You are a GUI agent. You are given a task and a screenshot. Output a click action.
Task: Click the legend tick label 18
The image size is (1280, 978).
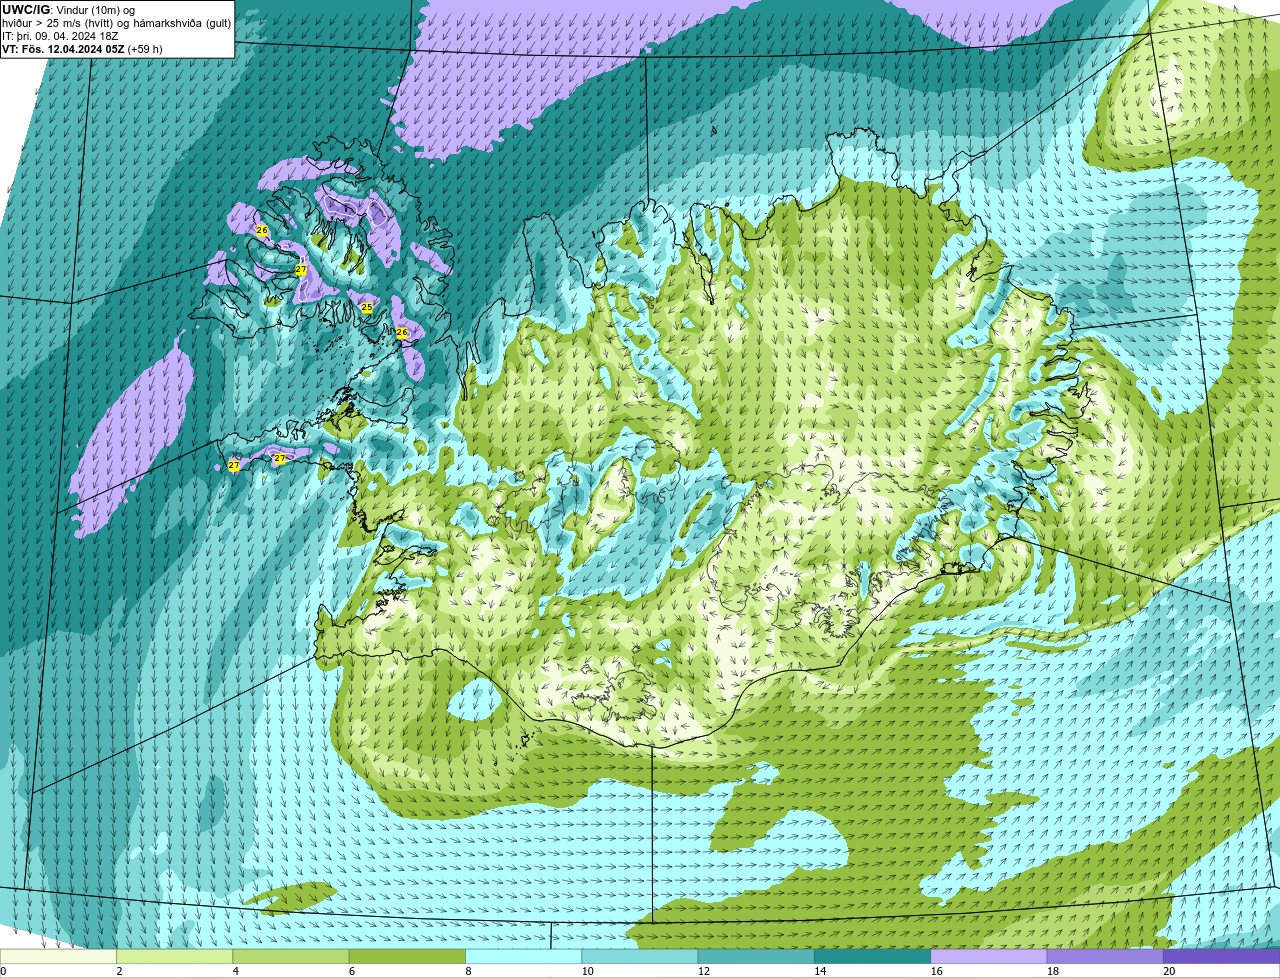point(1052,971)
